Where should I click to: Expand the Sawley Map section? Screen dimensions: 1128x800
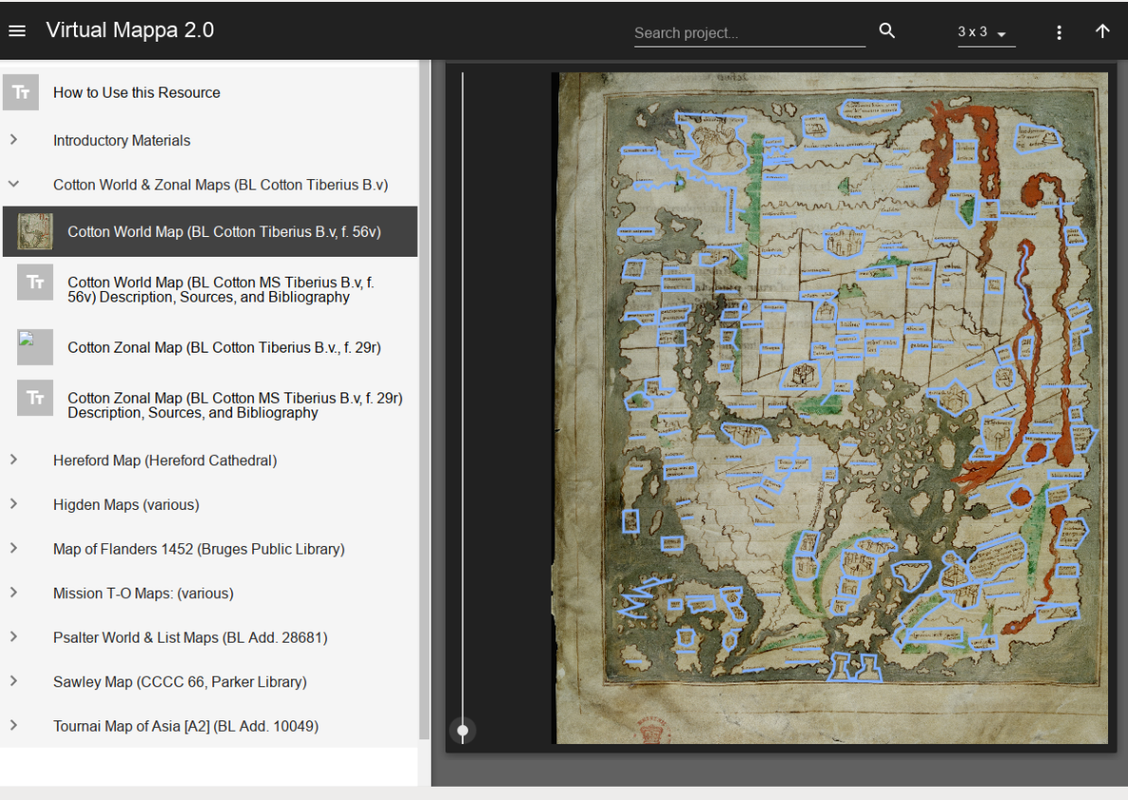[14, 681]
